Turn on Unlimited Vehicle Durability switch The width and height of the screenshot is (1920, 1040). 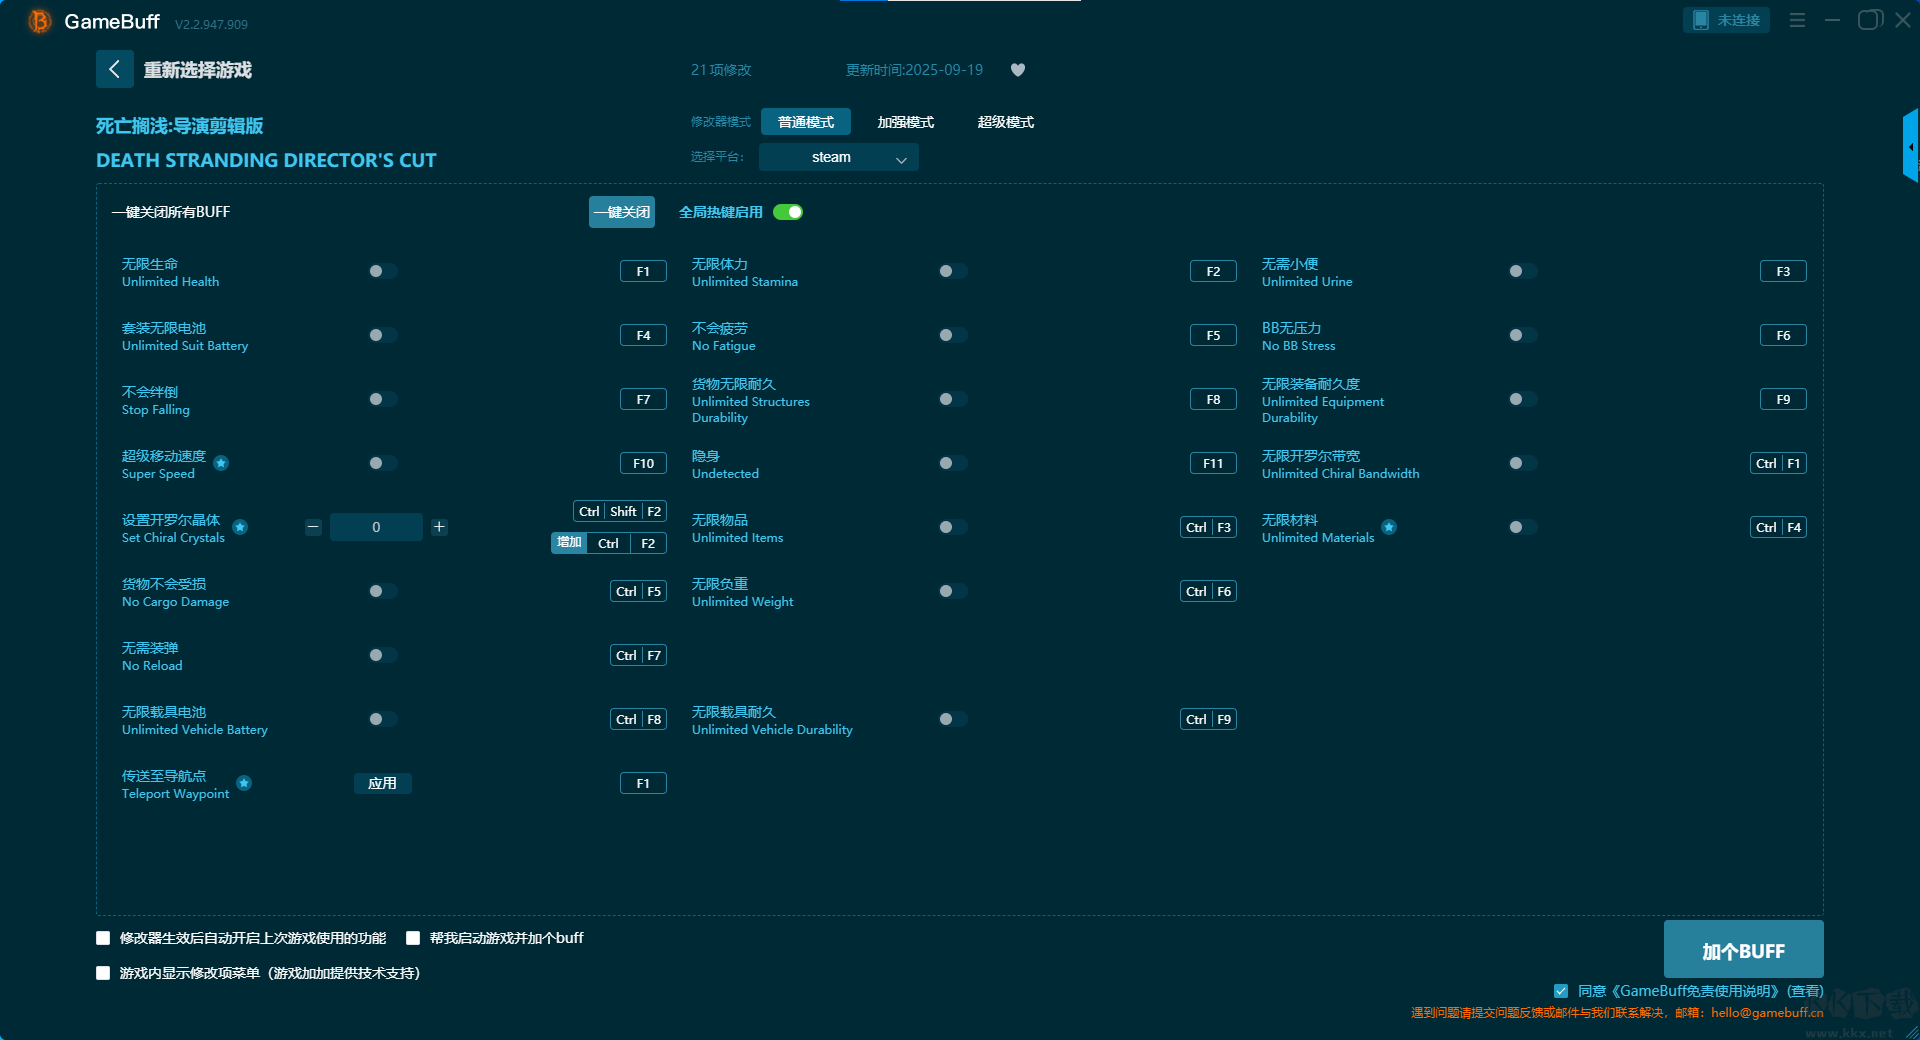coord(953,719)
